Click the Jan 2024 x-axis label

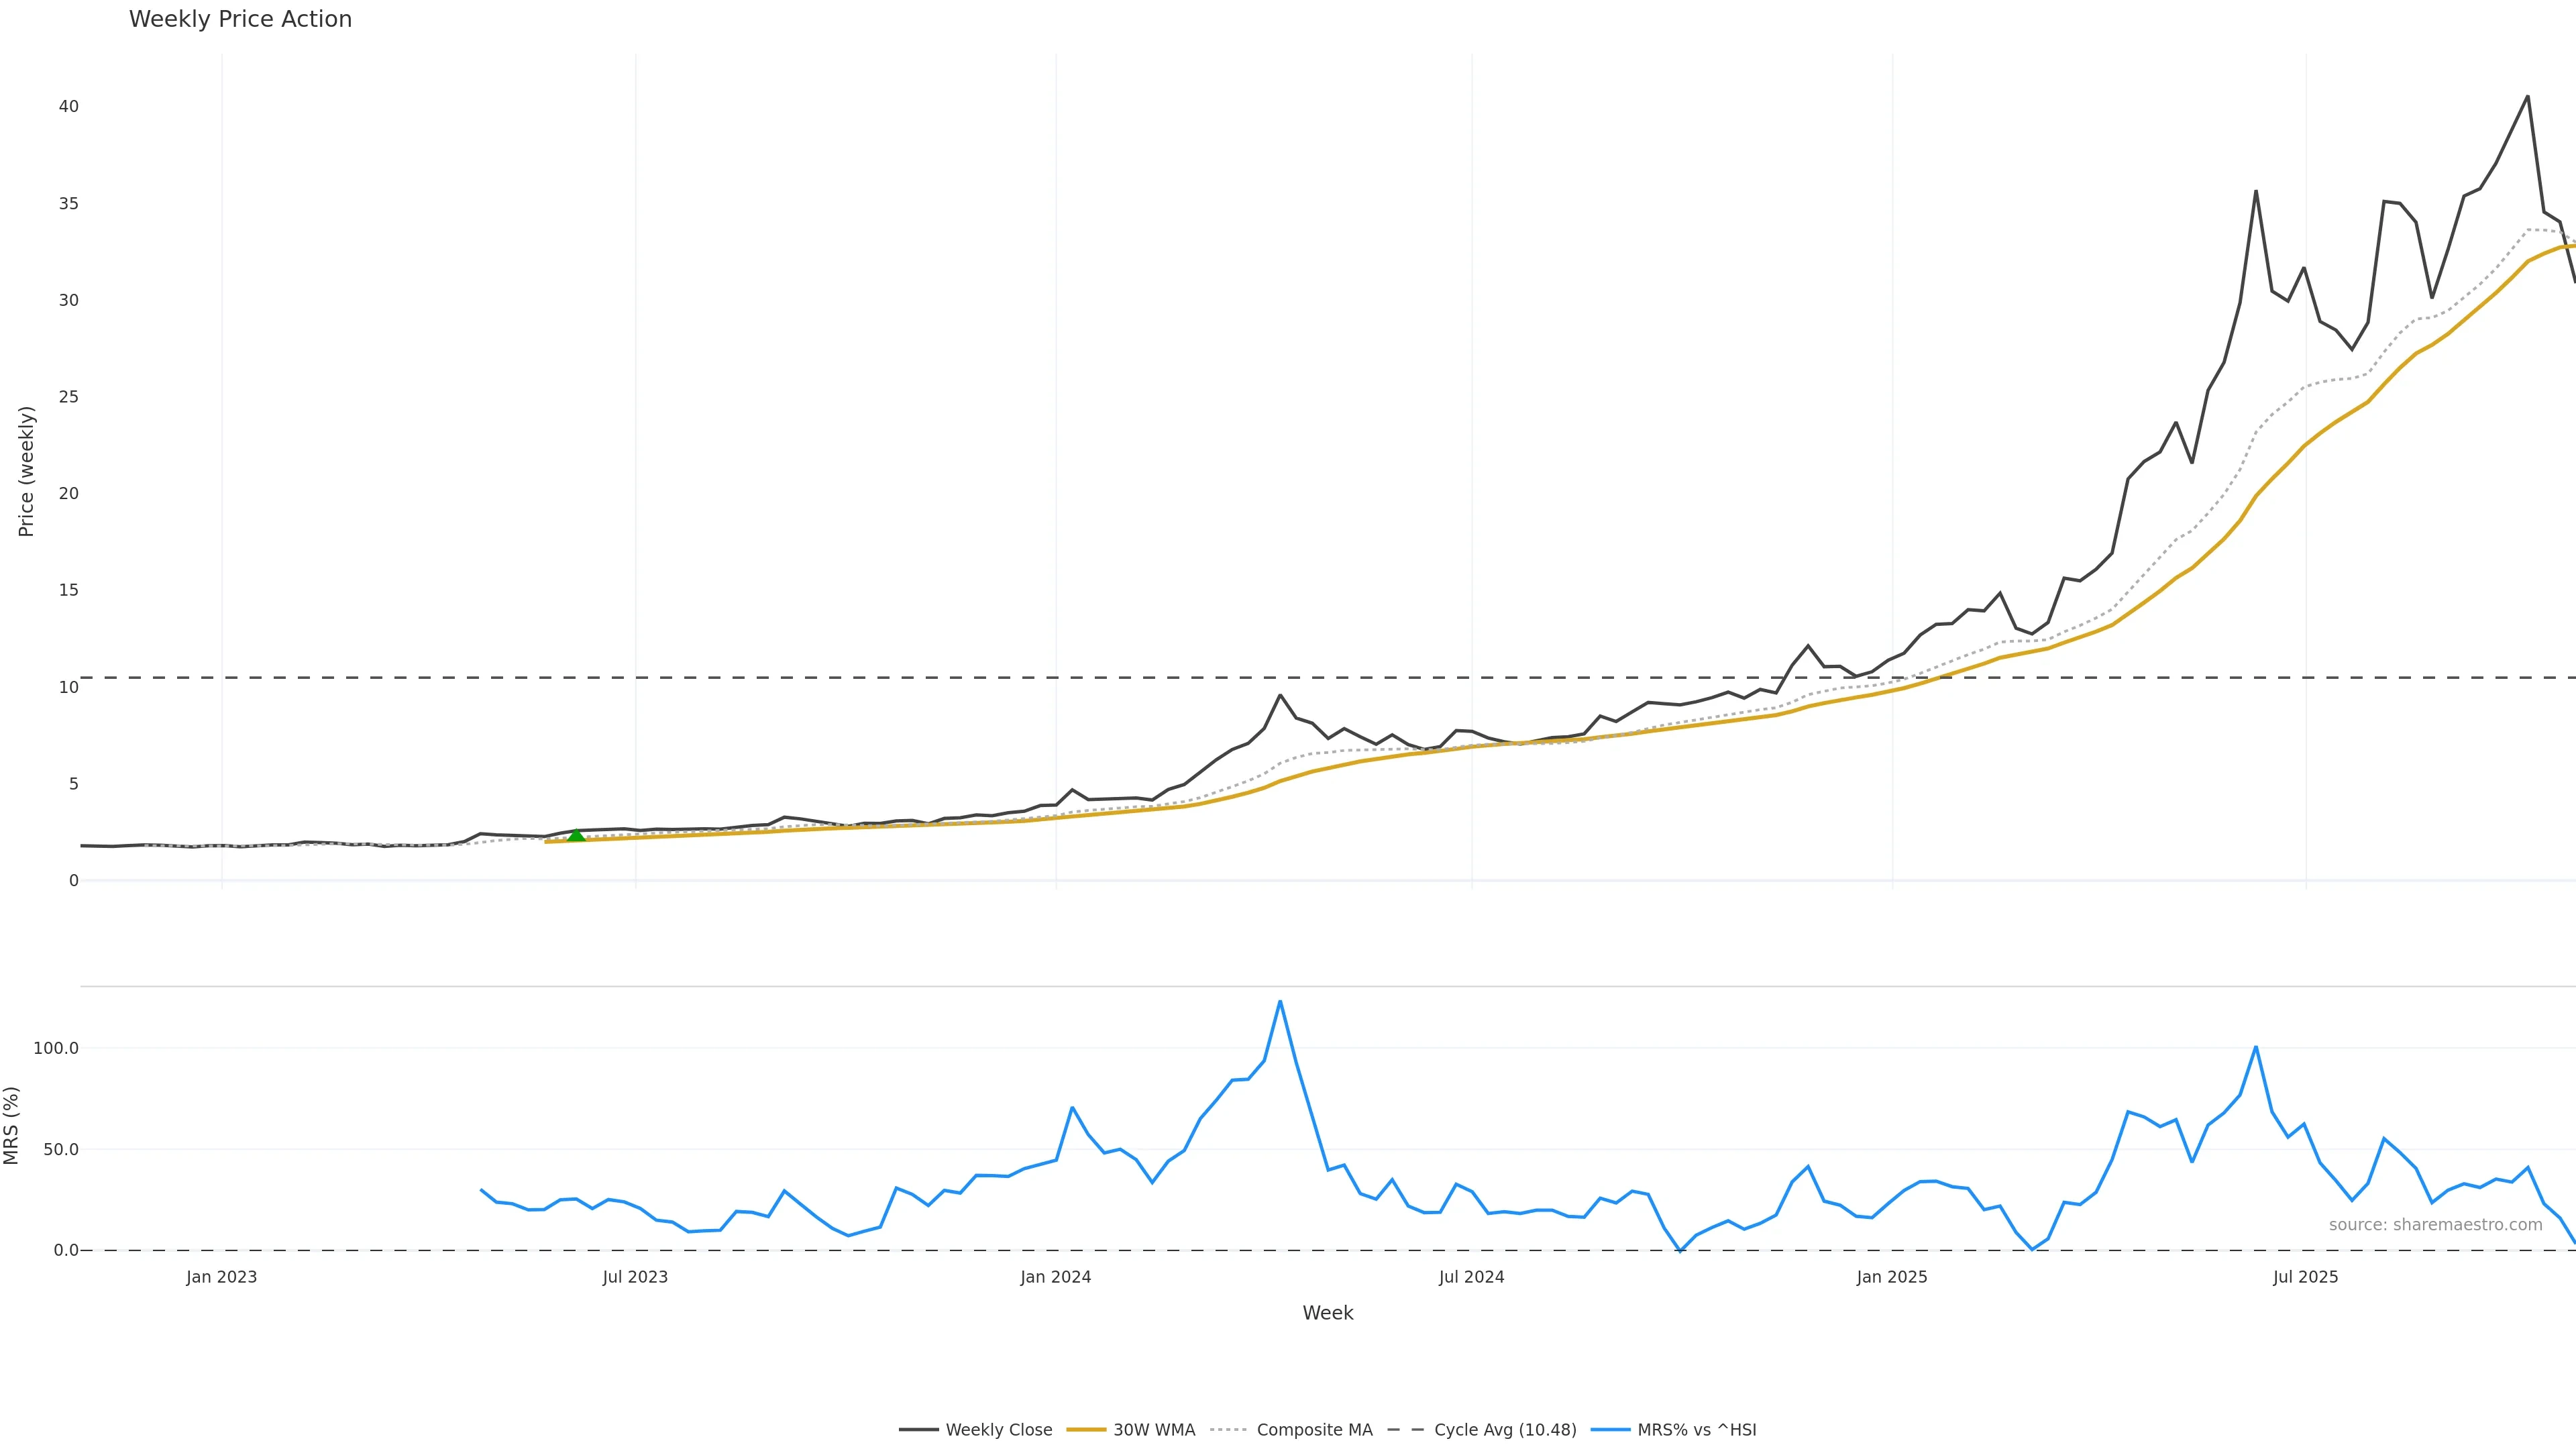click(1055, 1277)
